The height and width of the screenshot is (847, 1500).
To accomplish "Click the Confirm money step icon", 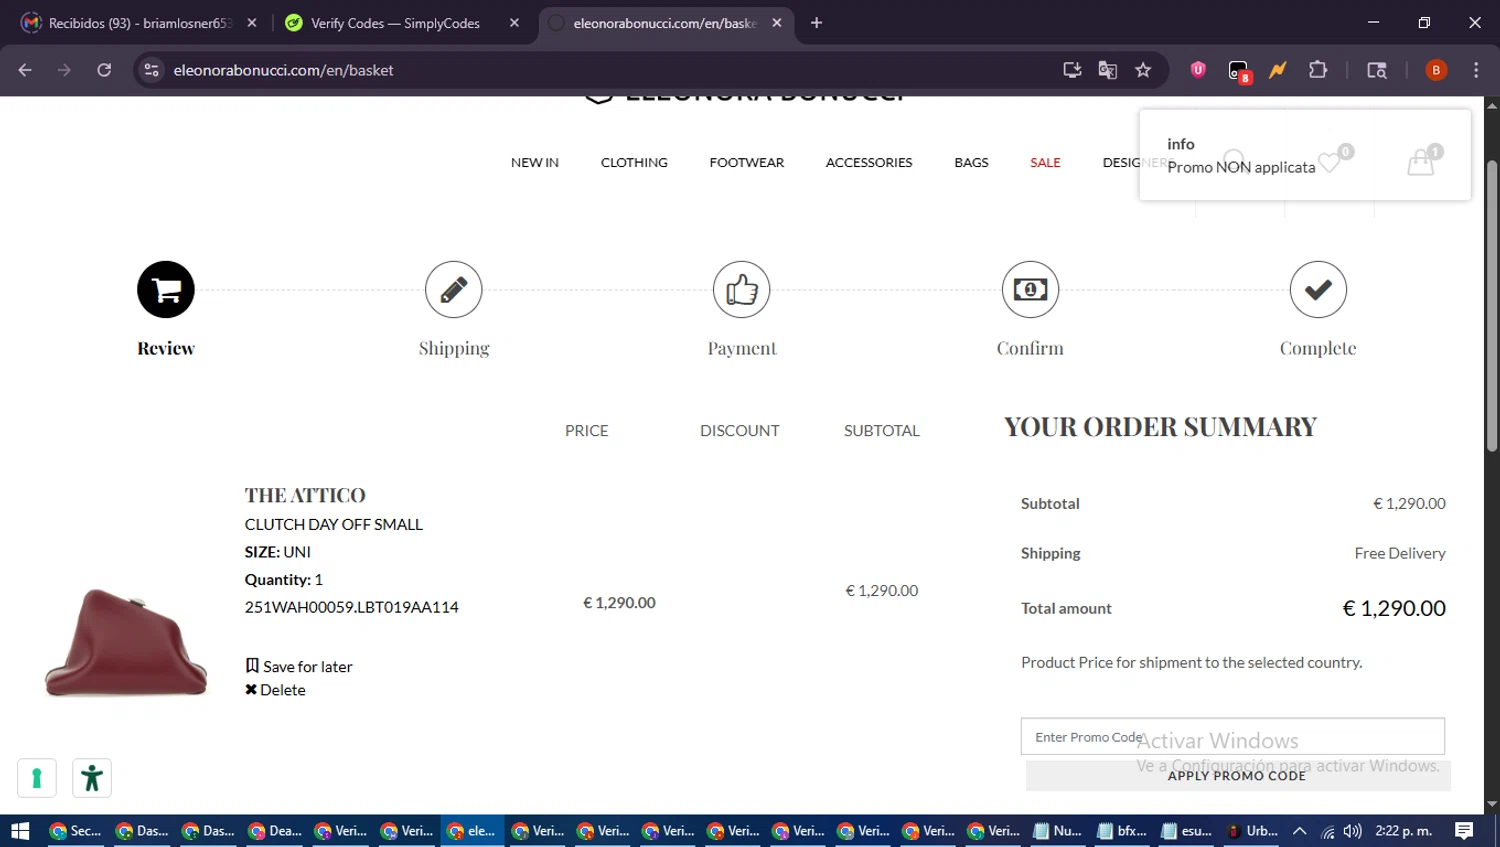I will click(x=1030, y=290).
